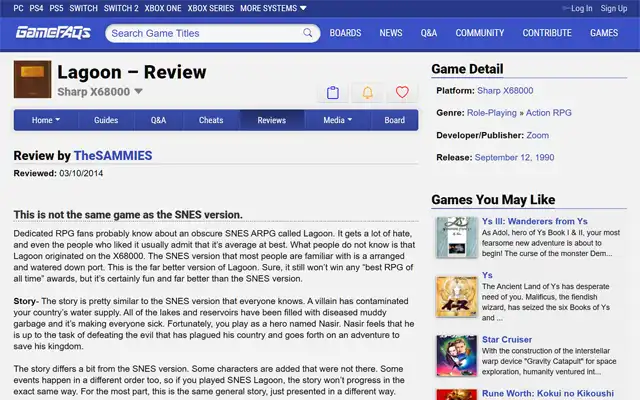Click the search magnifier icon
This screenshot has height=400, width=640.
pyautogui.click(x=308, y=33)
